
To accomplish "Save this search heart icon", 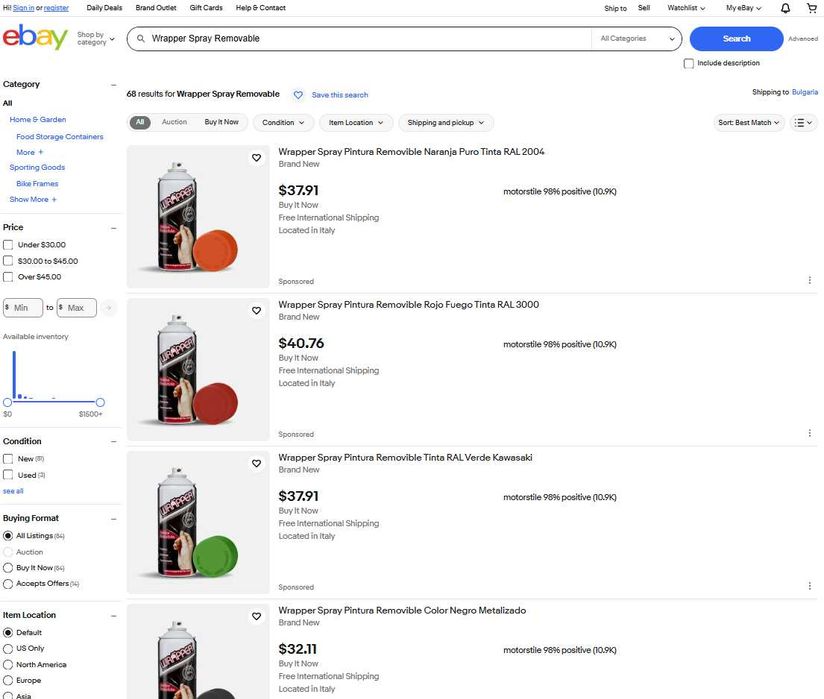I will pyautogui.click(x=298, y=95).
